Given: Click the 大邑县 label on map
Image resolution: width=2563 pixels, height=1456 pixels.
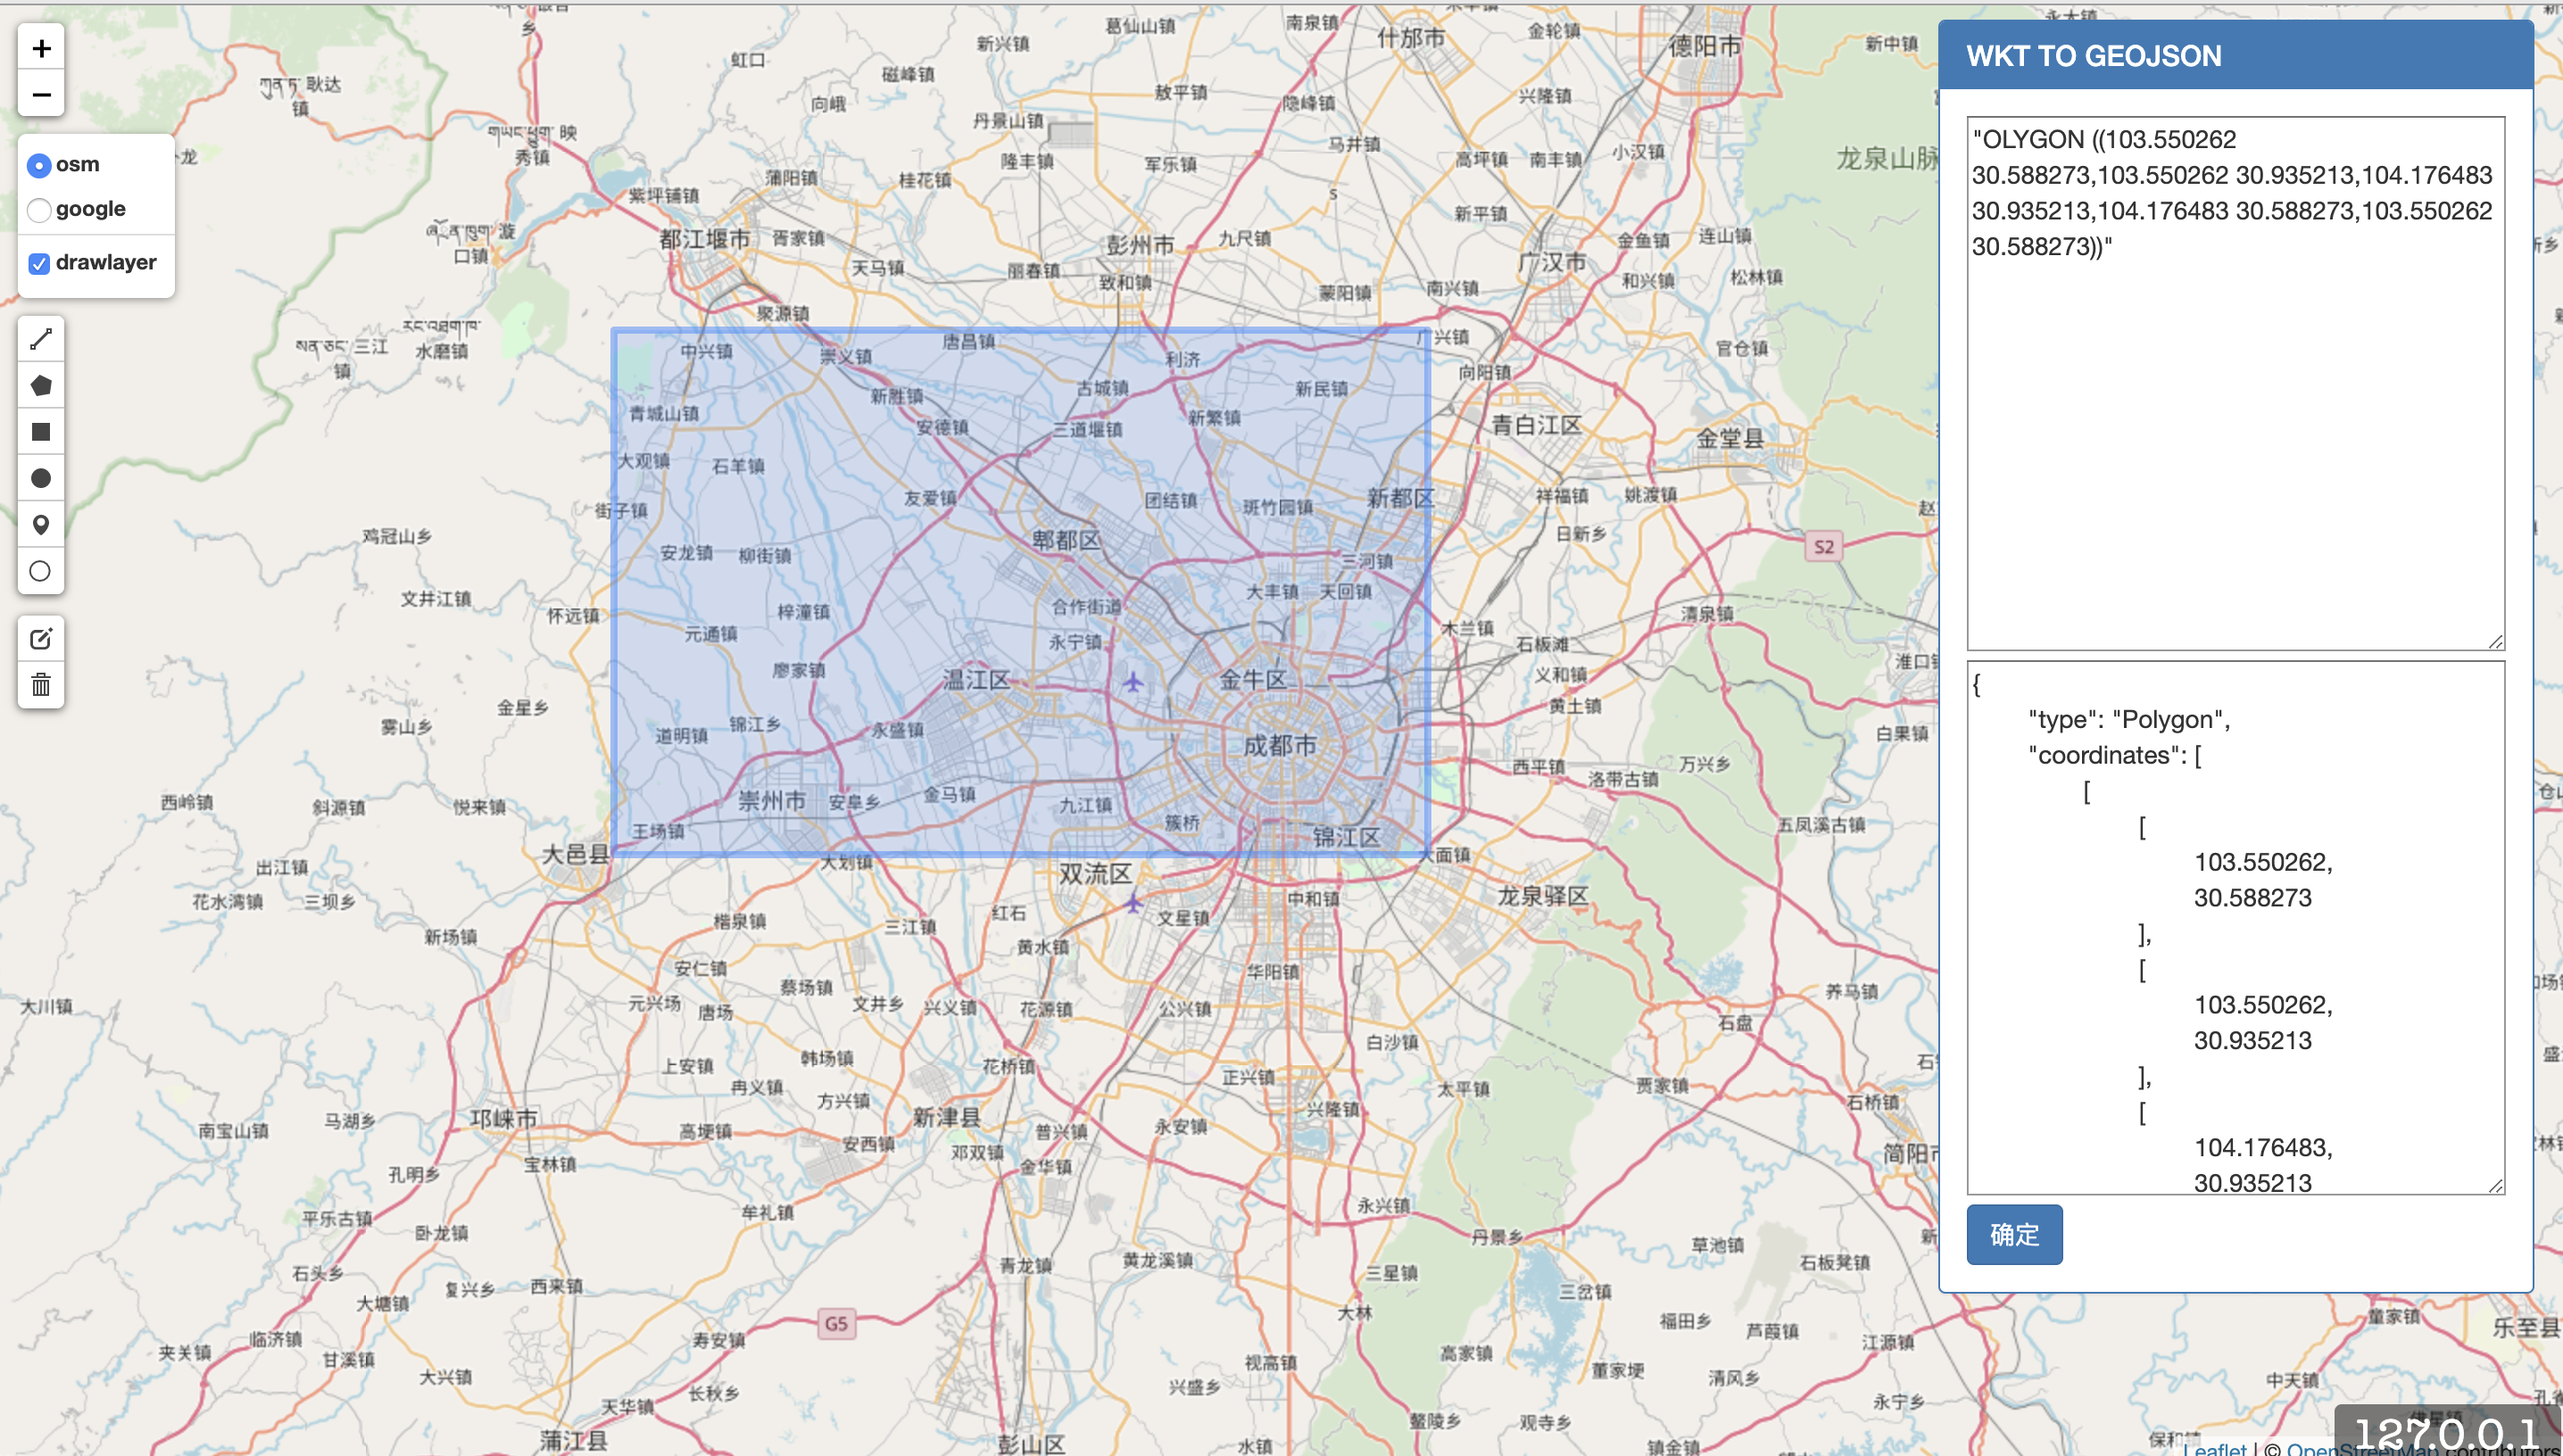Looking at the screenshot, I should pos(576,854).
